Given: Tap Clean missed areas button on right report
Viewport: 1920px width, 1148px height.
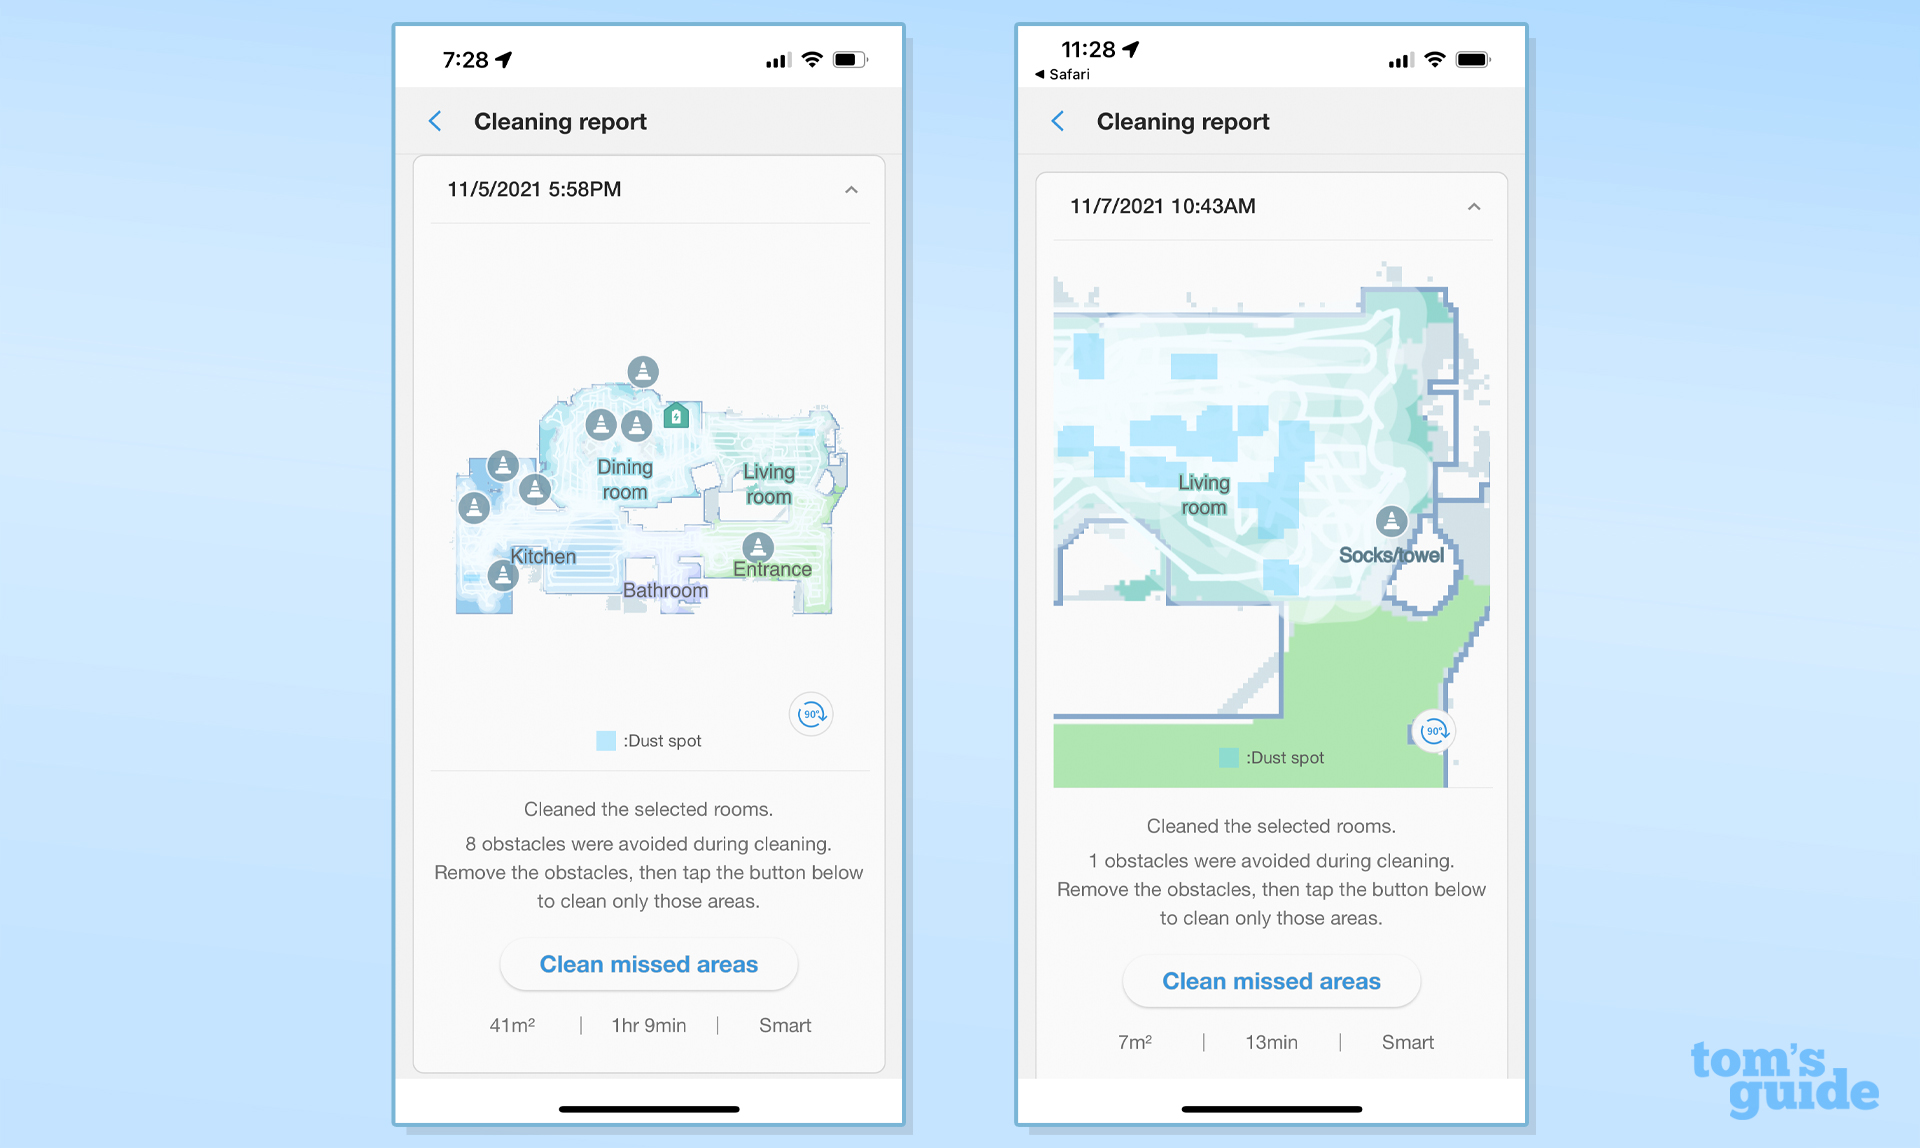Looking at the screenshot, I should tap(1272, 980).
